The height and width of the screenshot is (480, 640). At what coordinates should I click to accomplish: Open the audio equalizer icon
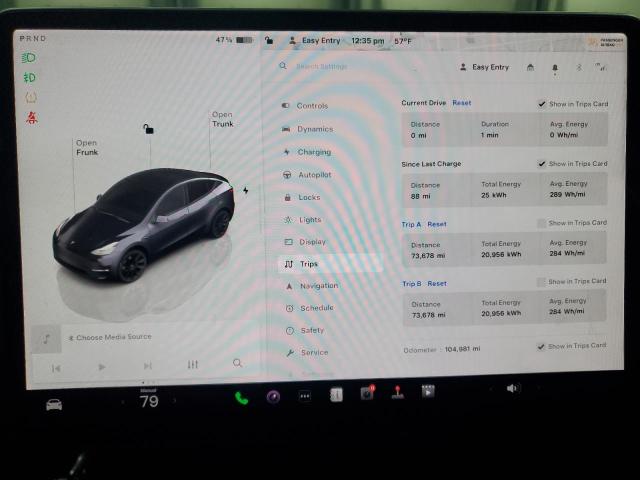tap(193, 364)
